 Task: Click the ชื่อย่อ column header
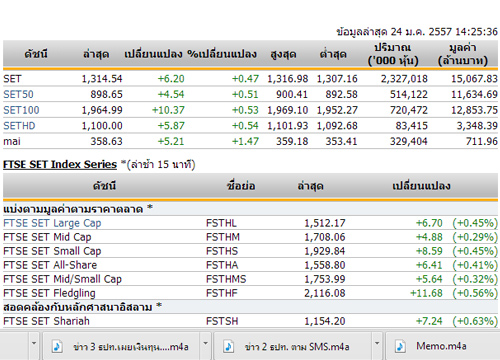coord(241,186)
